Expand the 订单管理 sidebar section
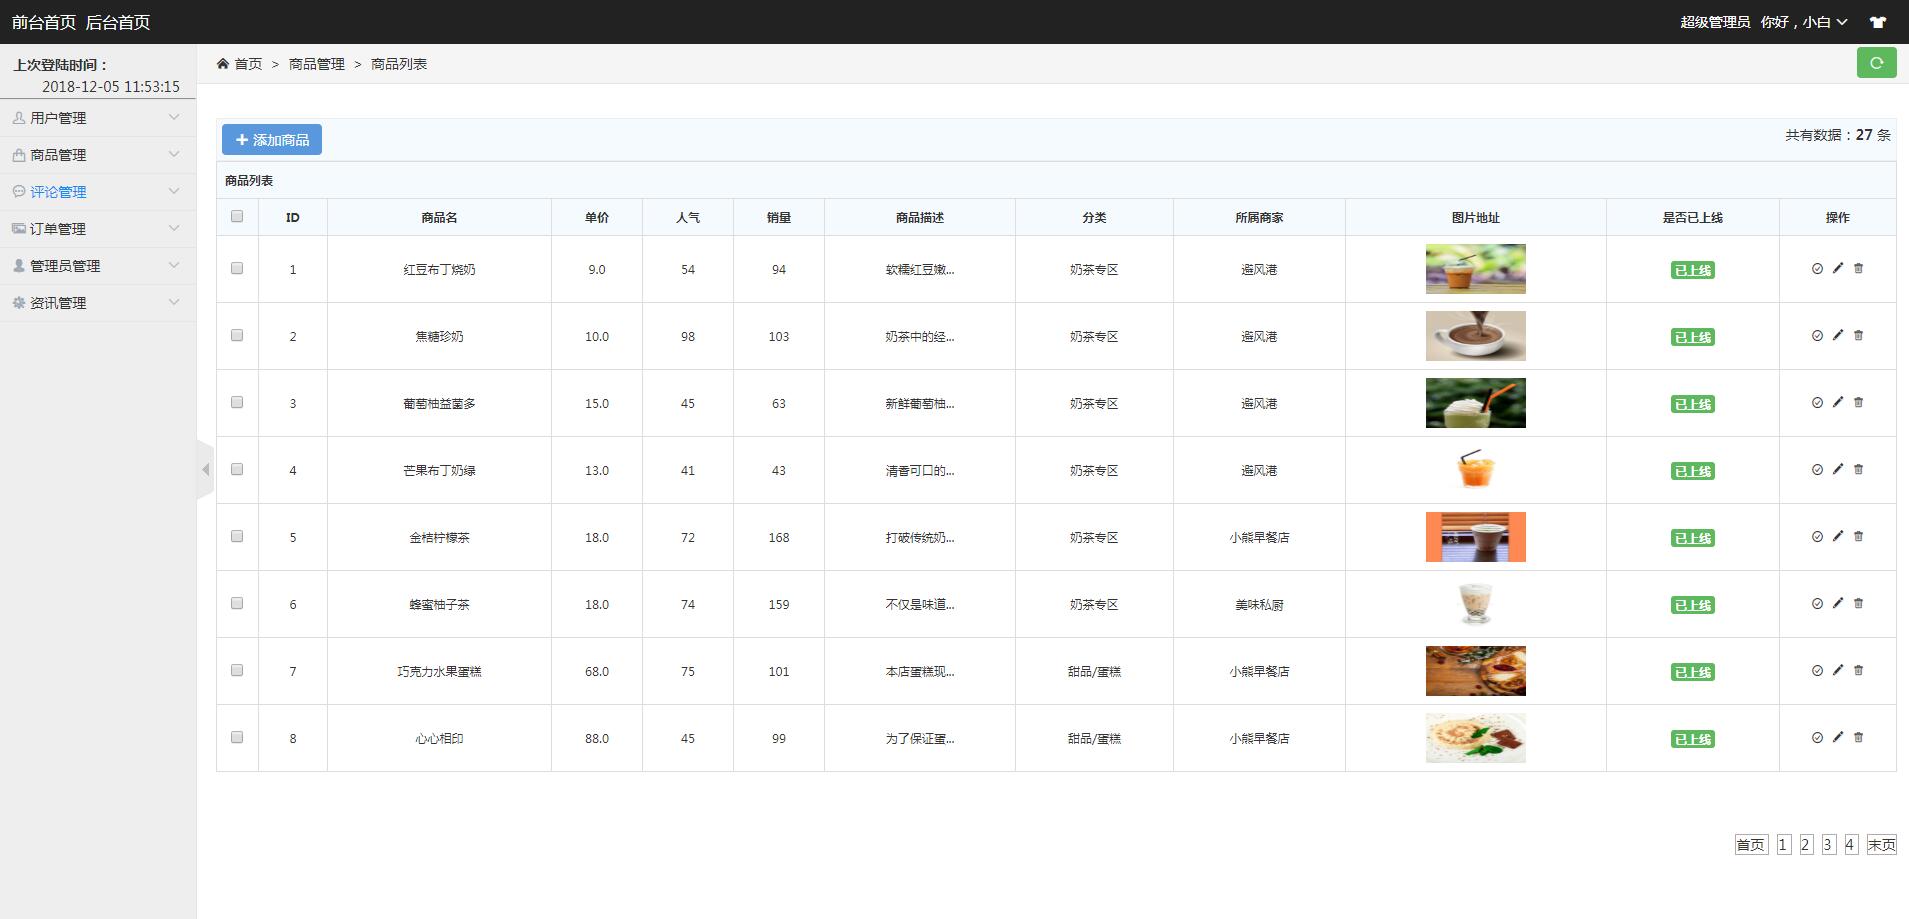The height and width of the screenshot is (919, 1909). 98,229
